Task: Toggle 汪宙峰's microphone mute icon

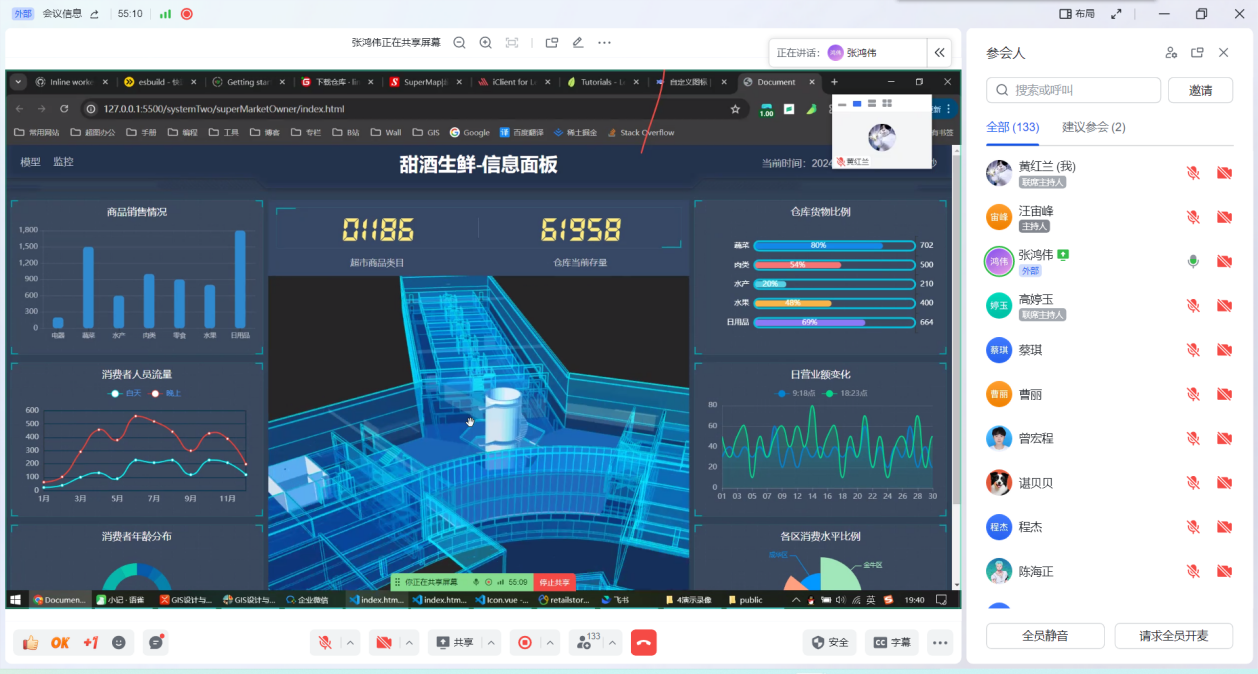Action: pyautogui.click(x=1193, y=217)
